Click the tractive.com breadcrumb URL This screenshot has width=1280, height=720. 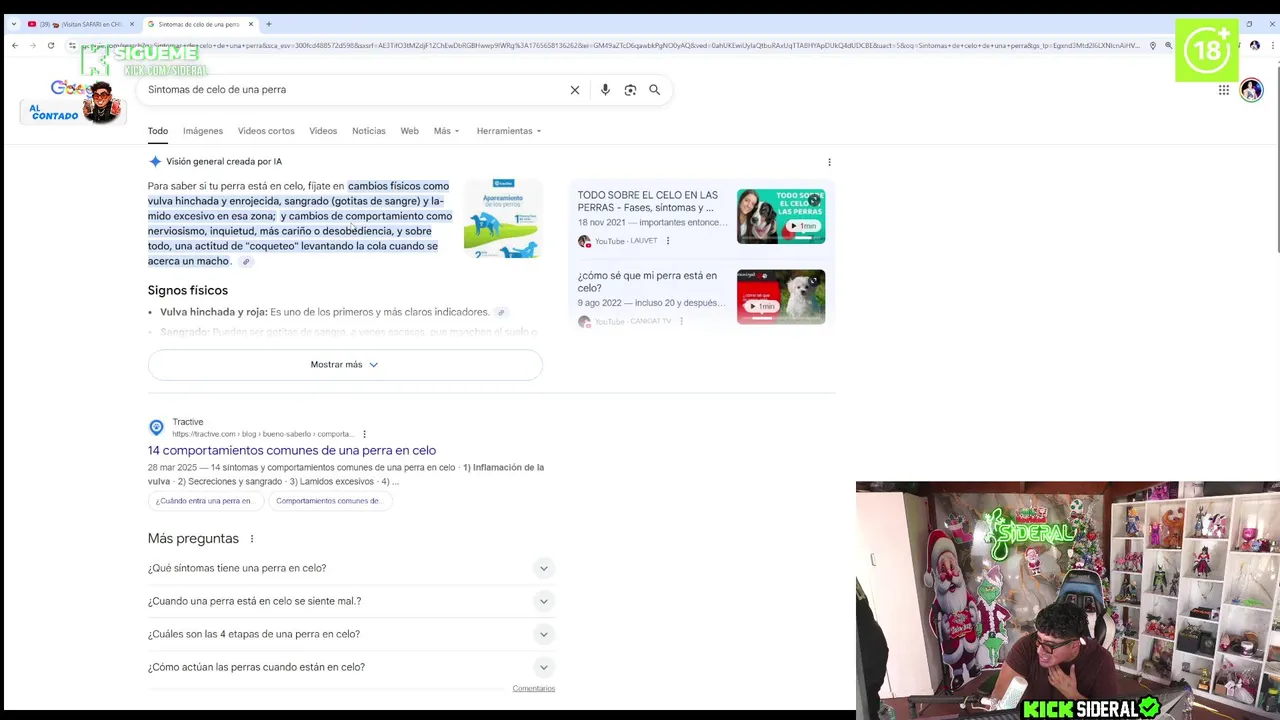pos(262,434)
